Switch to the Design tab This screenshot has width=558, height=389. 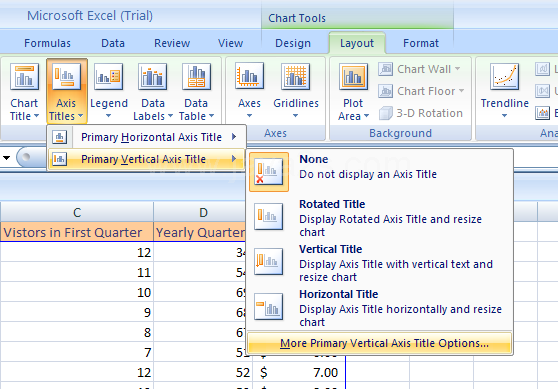tap(293, 43)
